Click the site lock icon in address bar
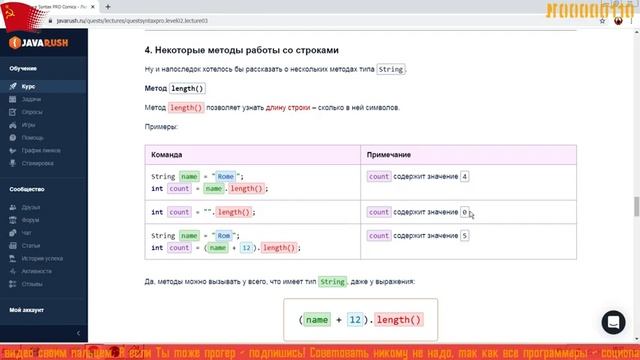Screen dimensions: 640x360 [x=51, y=21]
